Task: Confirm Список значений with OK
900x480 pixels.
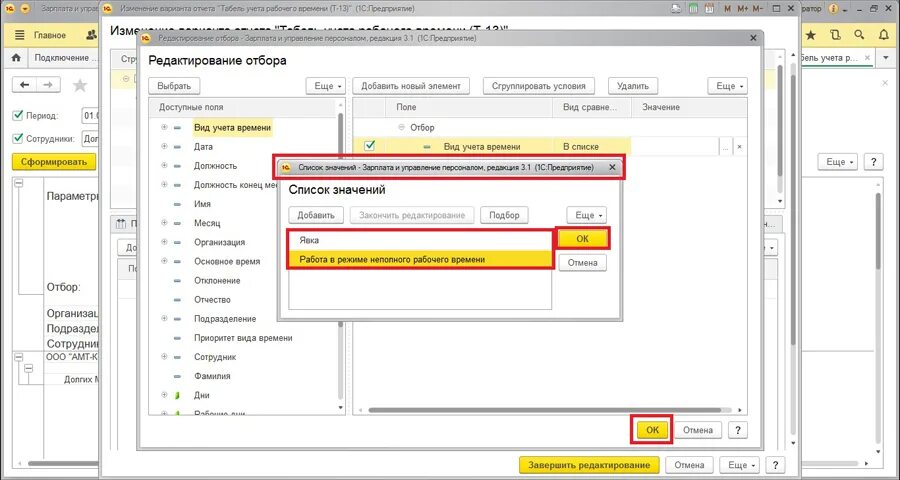Action: pos(582,239)
